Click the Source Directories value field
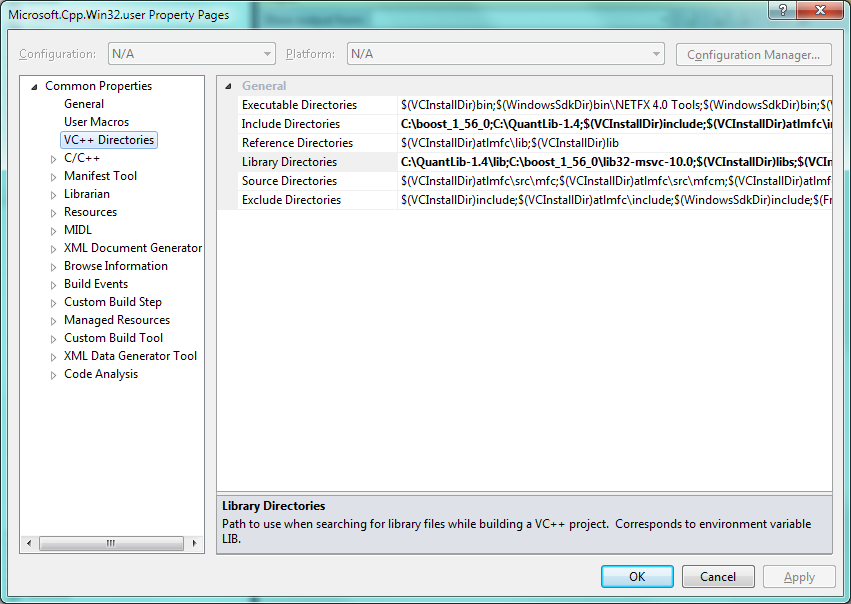 (x=614, y=181)
